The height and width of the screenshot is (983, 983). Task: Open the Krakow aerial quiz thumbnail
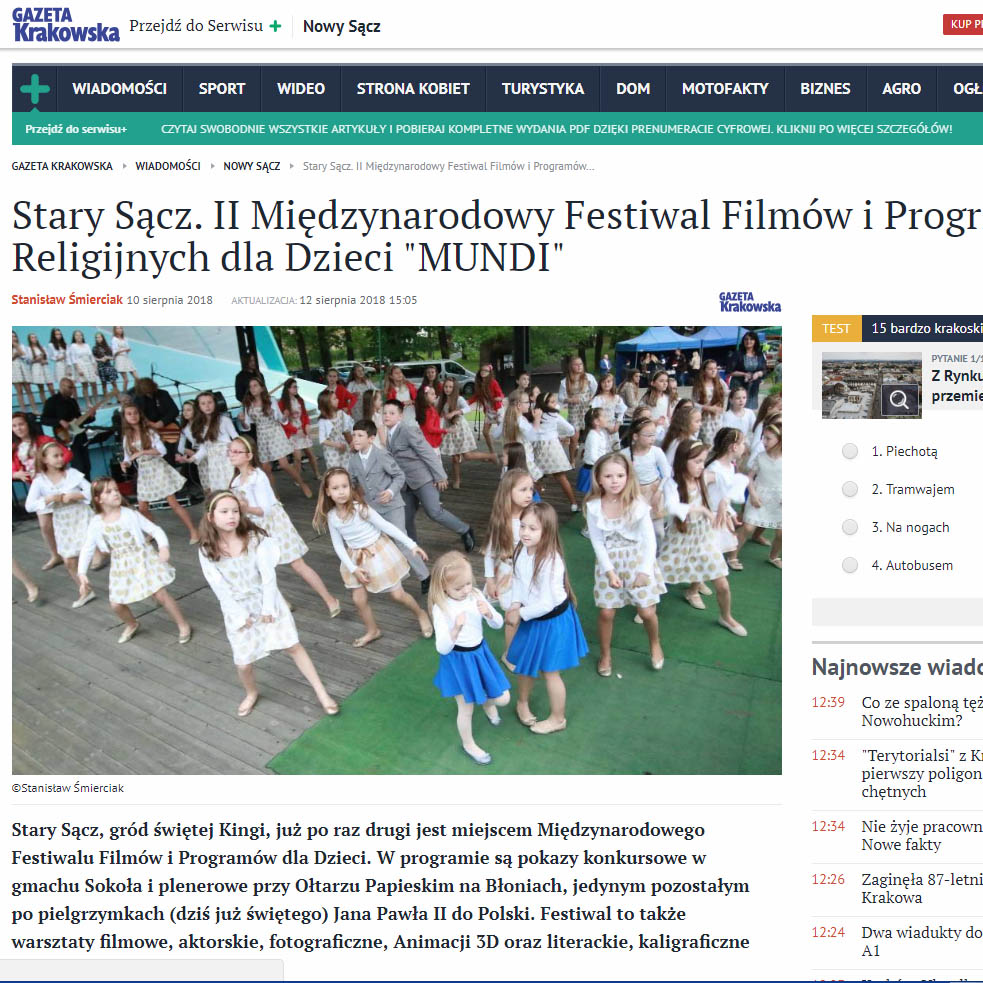[x=871, y=385]
